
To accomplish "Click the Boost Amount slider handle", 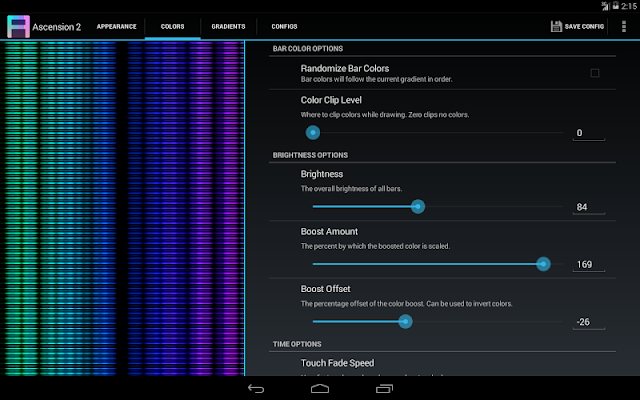I will click(x=543, y=264).
